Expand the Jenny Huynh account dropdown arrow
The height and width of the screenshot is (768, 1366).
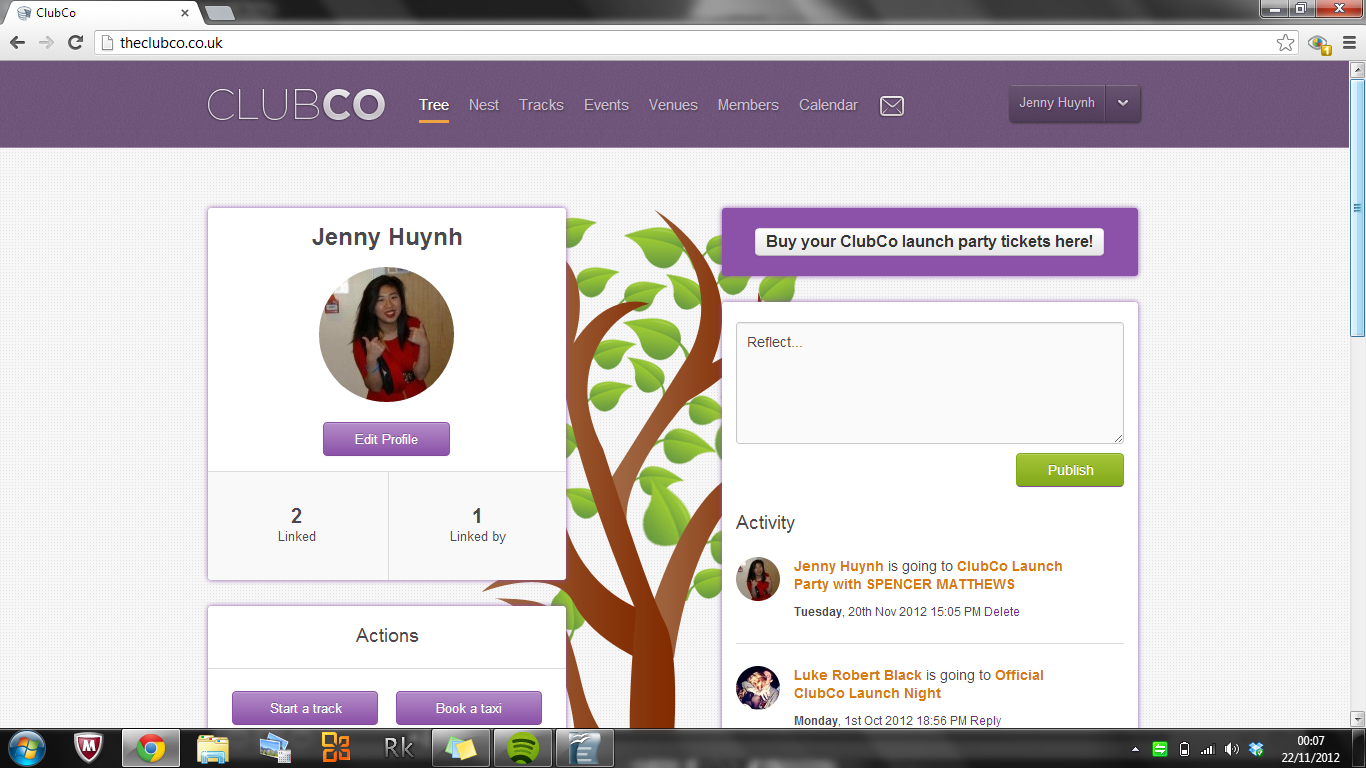(x=1123, y=103)
